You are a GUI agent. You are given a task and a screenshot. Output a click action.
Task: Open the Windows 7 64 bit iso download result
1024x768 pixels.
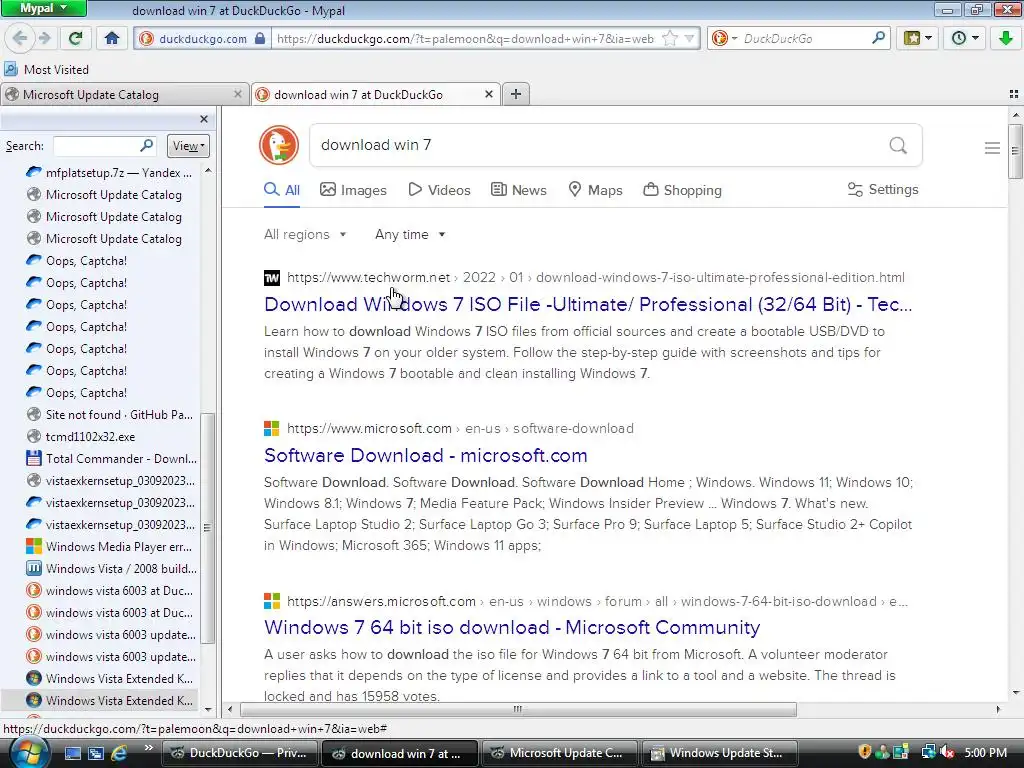click(512, 627)
